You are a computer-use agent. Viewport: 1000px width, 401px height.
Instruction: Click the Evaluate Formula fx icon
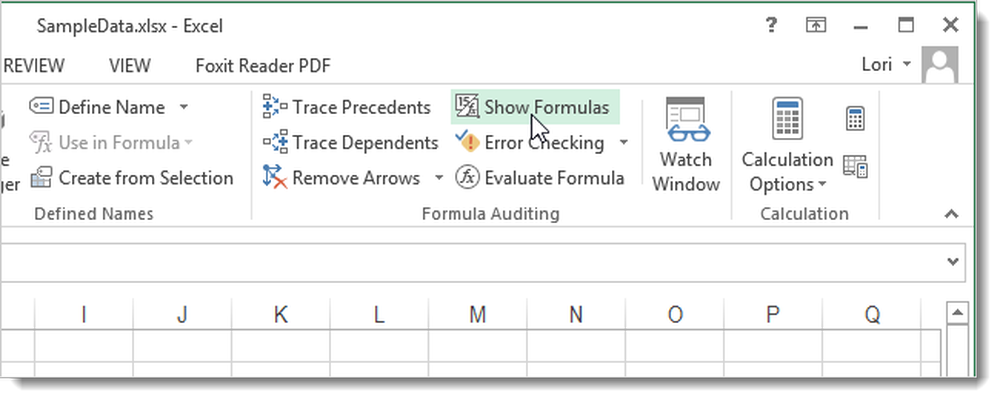467,177
